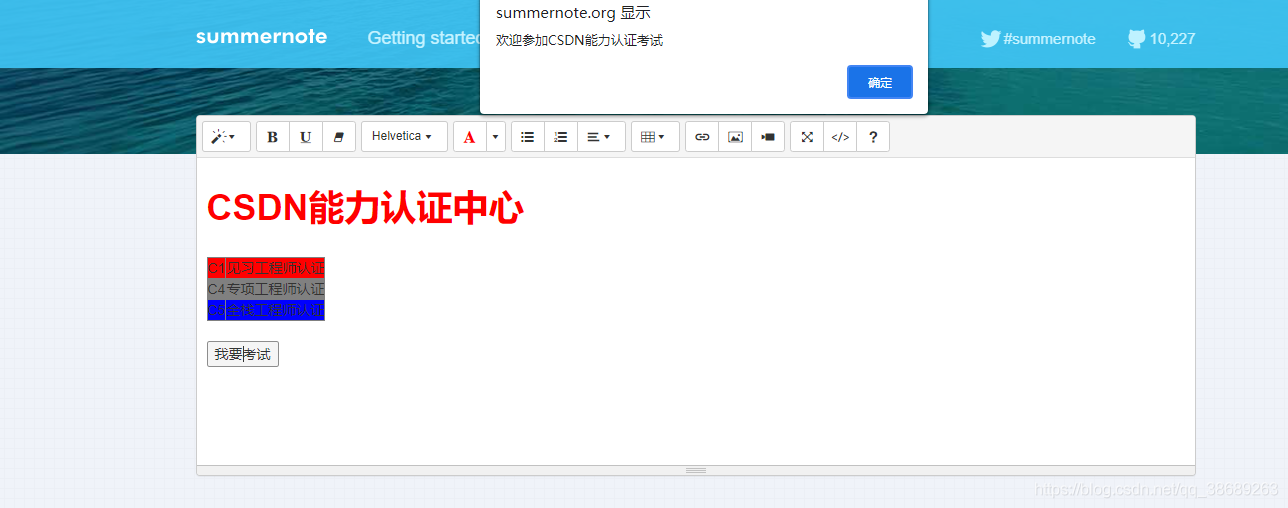Image resolution: width=1288 pixels, height=508 pixels.
Task: Open the paragraph alignment dropdown
Action: (x=601, y=137)
